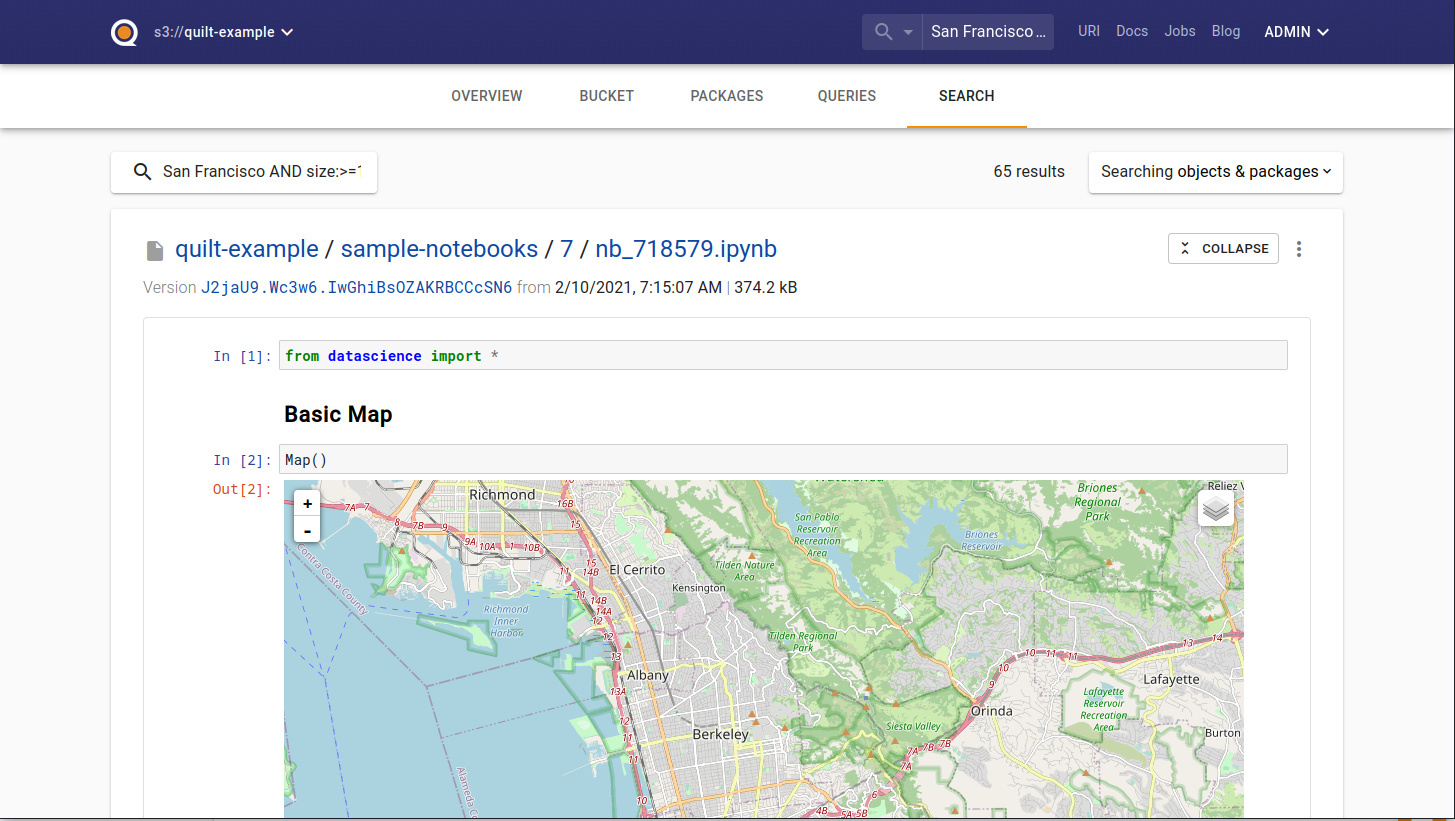Zoom in on the map

(x=307, y=504)
